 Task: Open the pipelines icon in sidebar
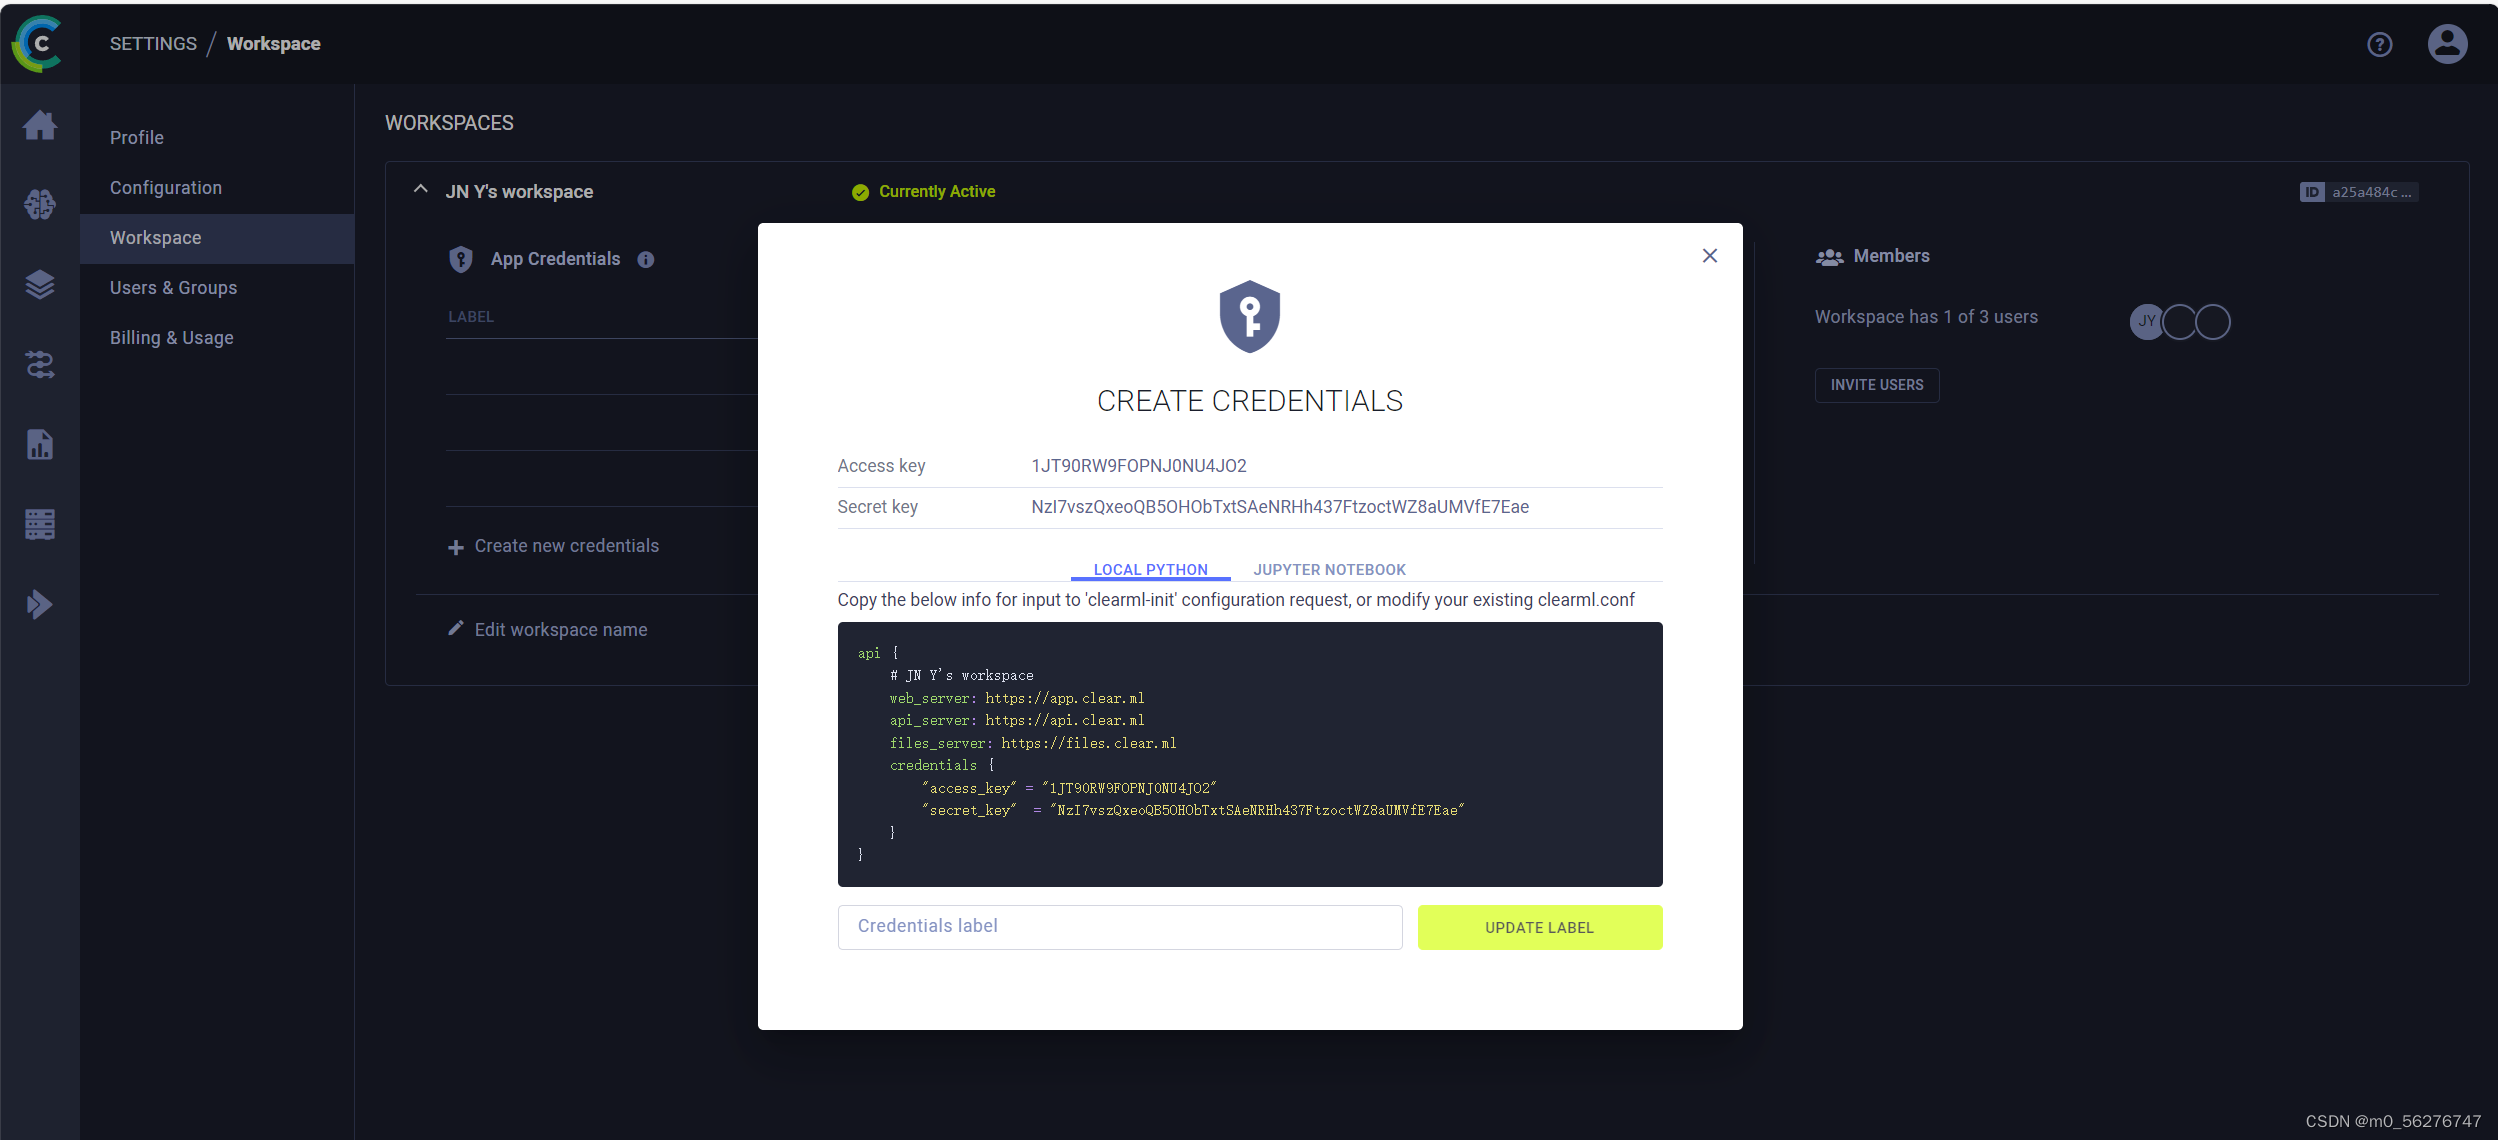(x=40, y=365)
